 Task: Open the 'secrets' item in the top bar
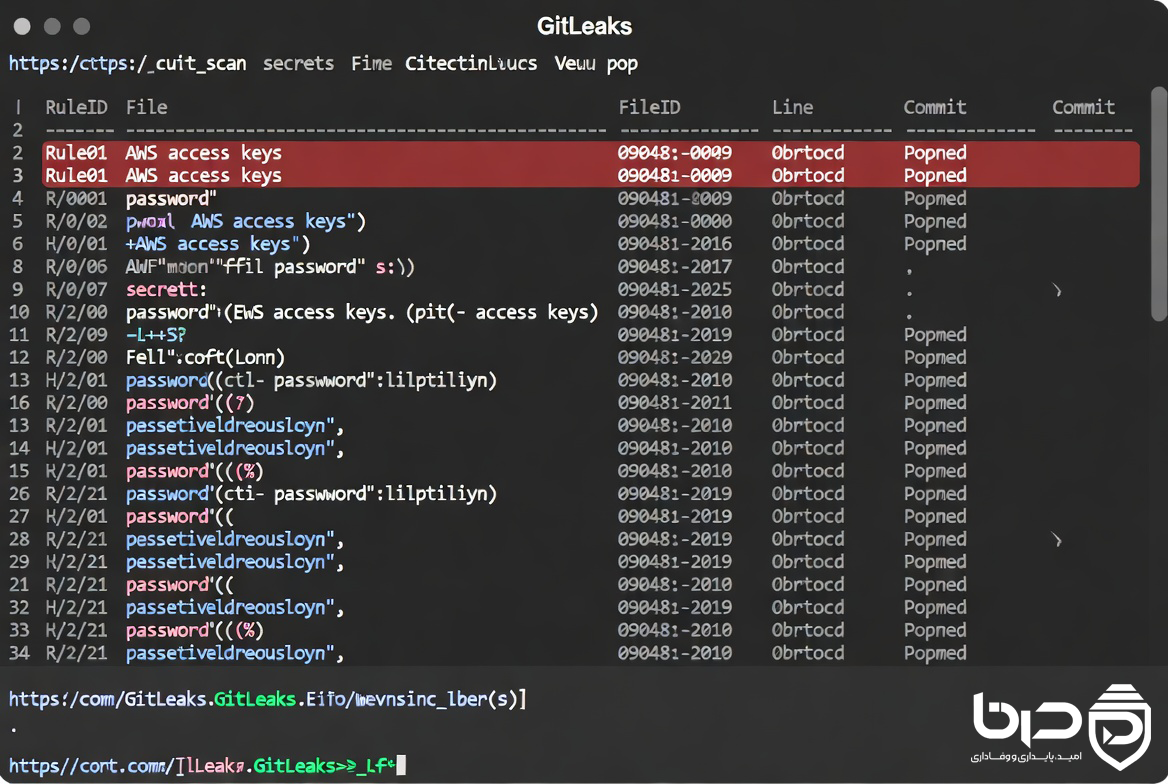coord(299,63)
